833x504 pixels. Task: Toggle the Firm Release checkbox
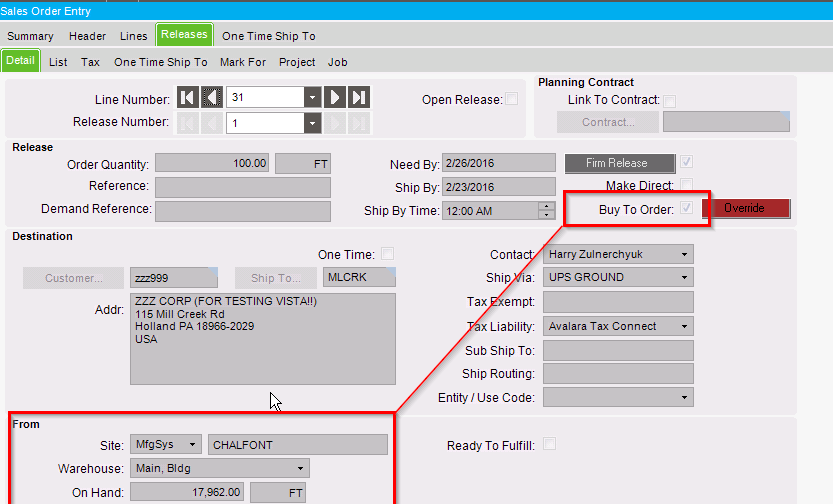pyautogui.click(x=686, y=161)
